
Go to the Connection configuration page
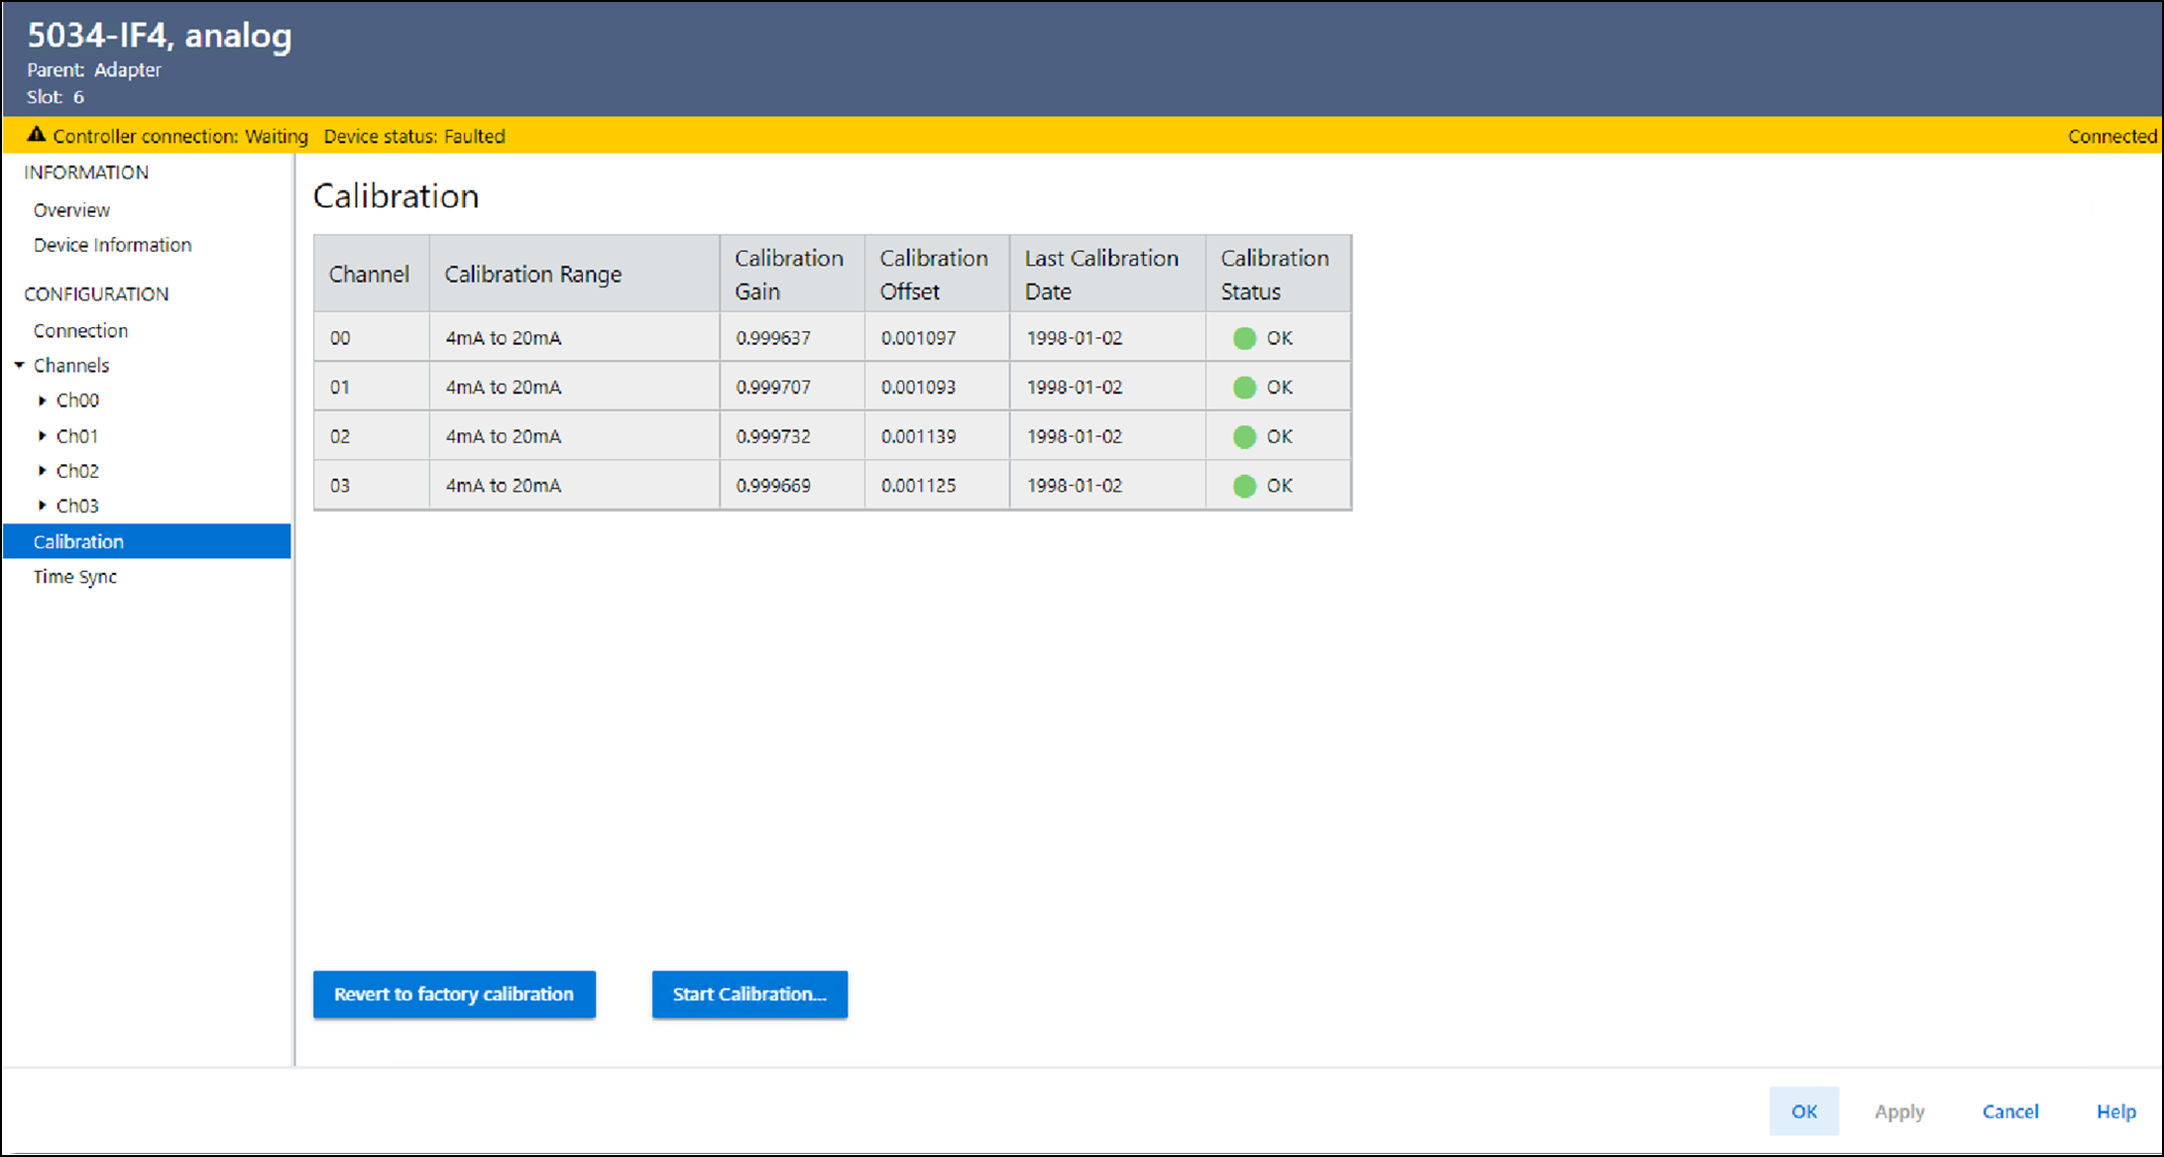[x=80, y=330]
